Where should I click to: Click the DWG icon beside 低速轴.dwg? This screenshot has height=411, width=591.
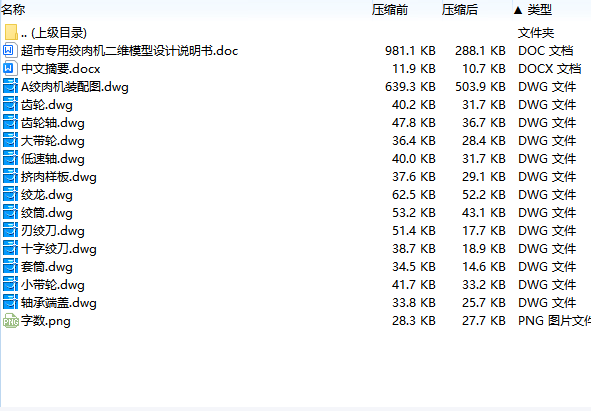click(10, 159)
